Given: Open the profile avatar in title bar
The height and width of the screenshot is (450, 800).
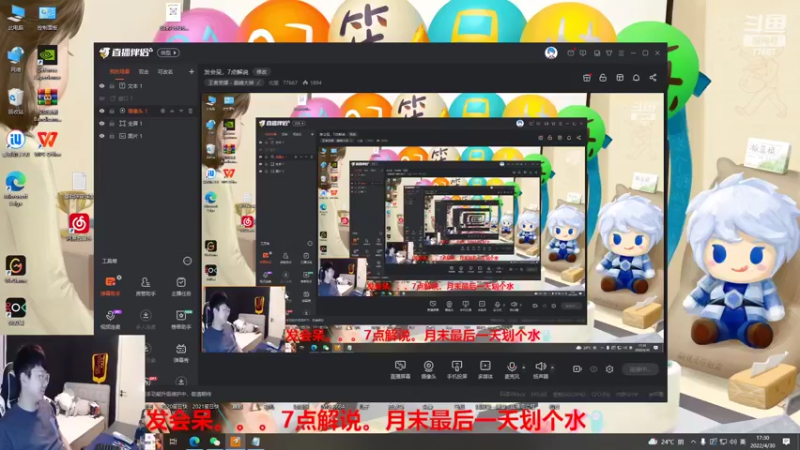Looking at the screenshot, I should (551, 53).
